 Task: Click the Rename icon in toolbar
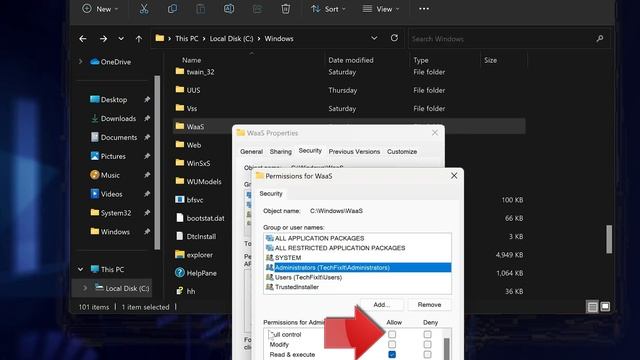pos(229,9)
